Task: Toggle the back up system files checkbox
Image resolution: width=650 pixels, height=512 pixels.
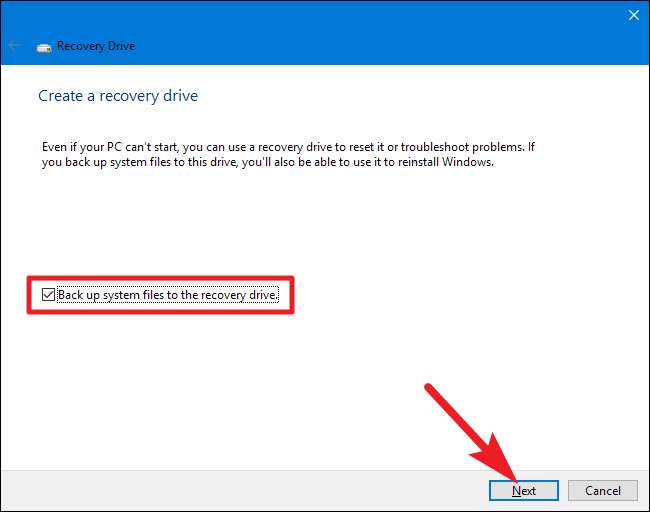Action: 48,295
